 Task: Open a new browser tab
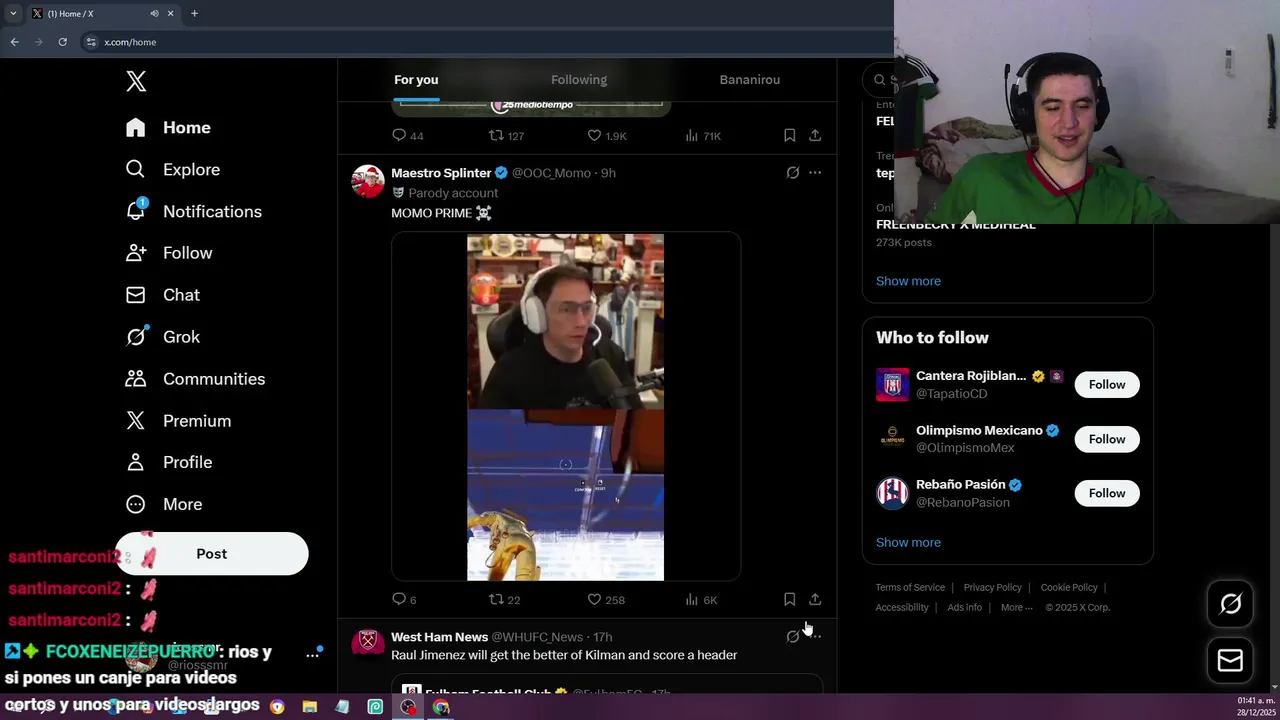(194, 13)
